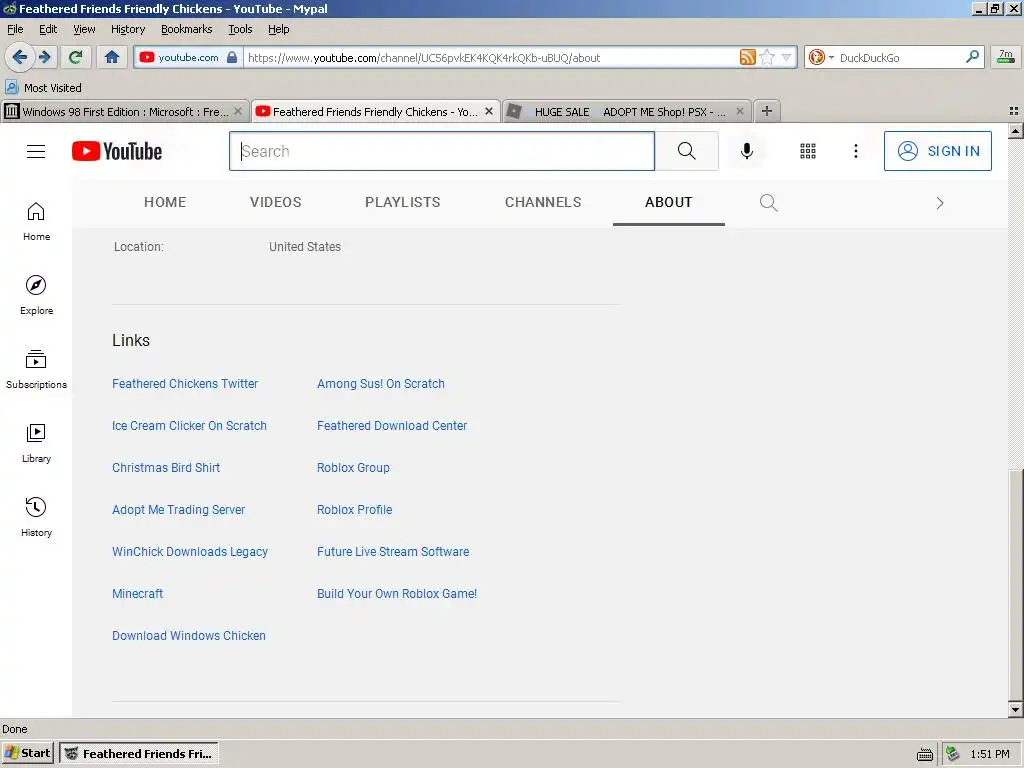Viewport: 1024px width, 768px height.
Task: Open the Ice Cream Clicker On Scratch link
Action: pyautogui.click(x=189, y=426)
